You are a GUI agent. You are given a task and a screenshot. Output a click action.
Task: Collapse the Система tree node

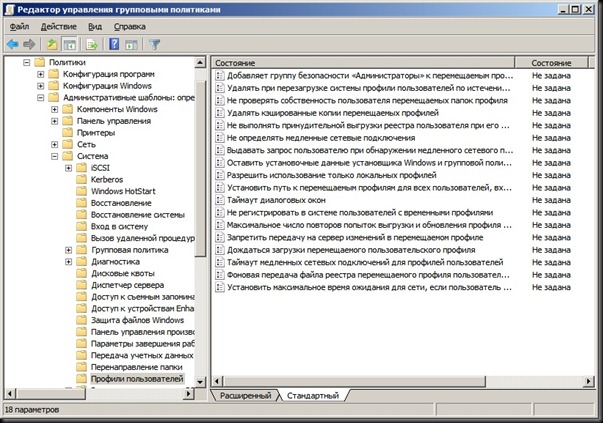point(55,156)
